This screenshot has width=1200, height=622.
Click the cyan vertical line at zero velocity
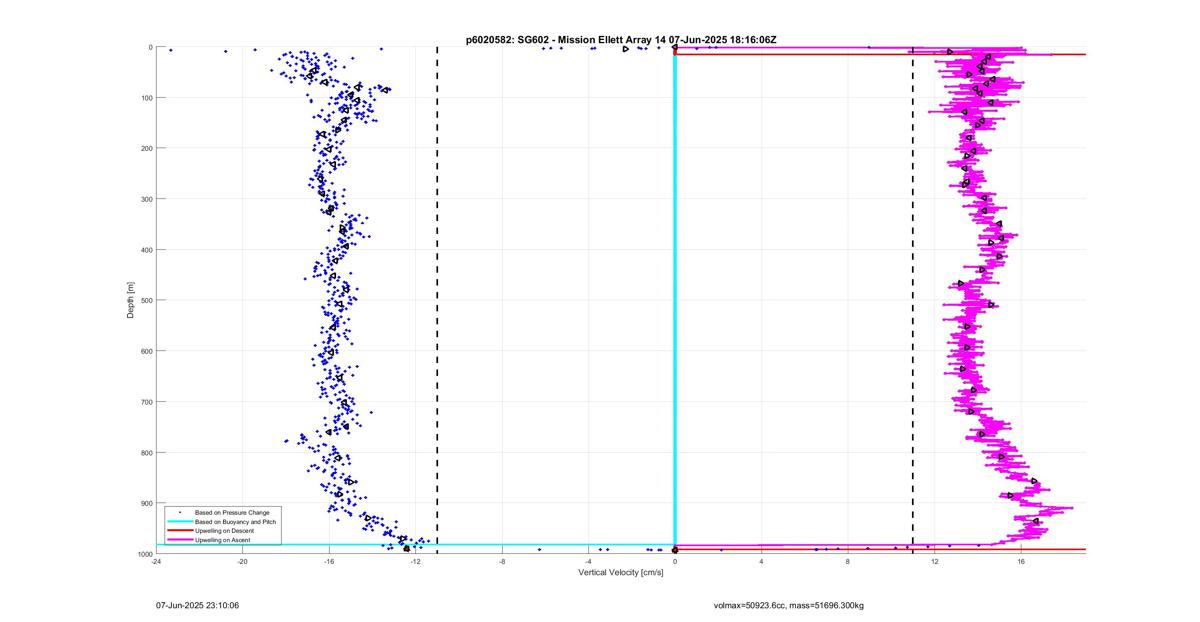[x=675, y=300]
